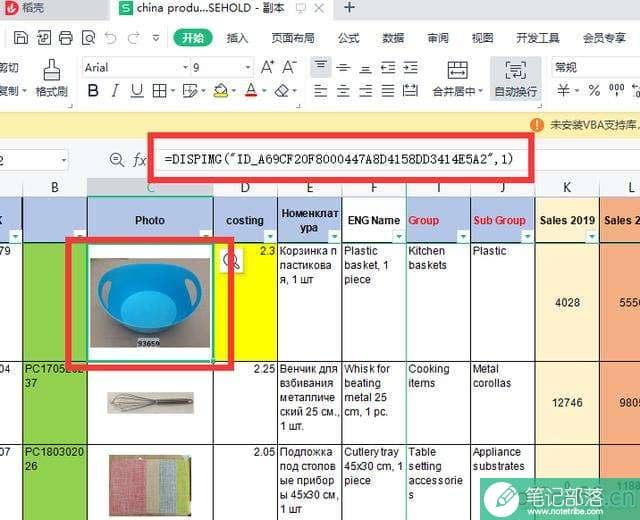Align text right
The image size is (640, 520).
[365, 91]
